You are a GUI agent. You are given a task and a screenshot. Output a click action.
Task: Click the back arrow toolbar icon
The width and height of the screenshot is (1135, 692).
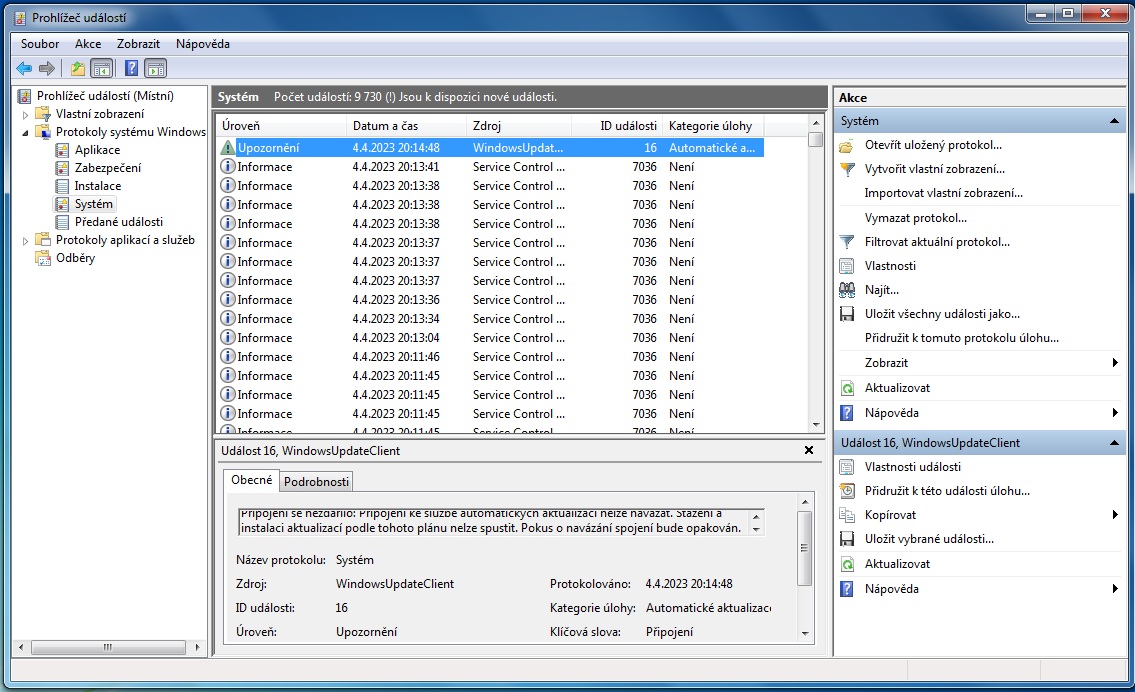tap(24, 68)
